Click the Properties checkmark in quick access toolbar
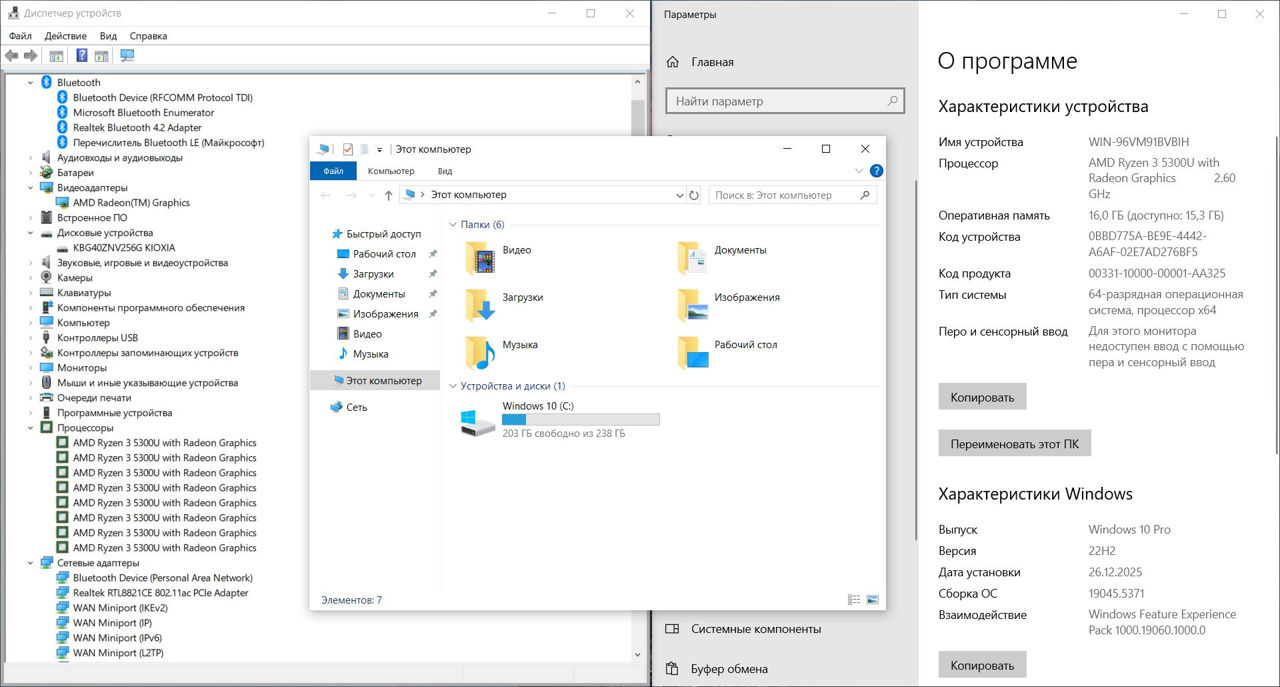 [348, 149]
